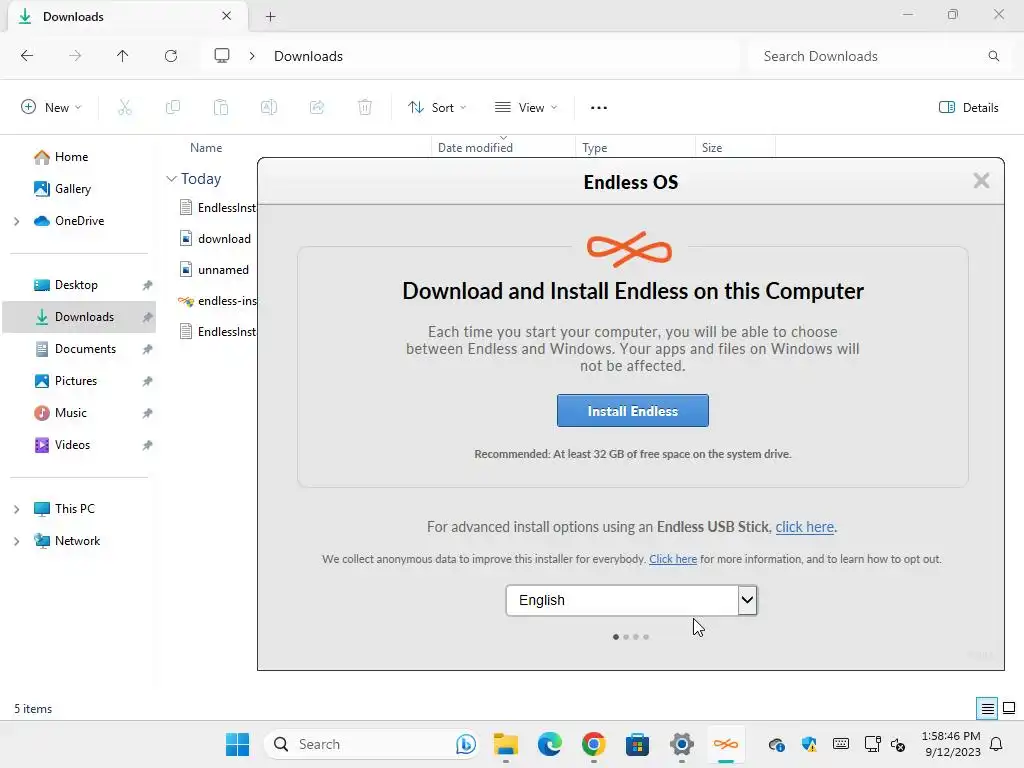Screen dimensions: 1024x768
Task: Sort by the Date modified column
Action: tap(475, 148)
